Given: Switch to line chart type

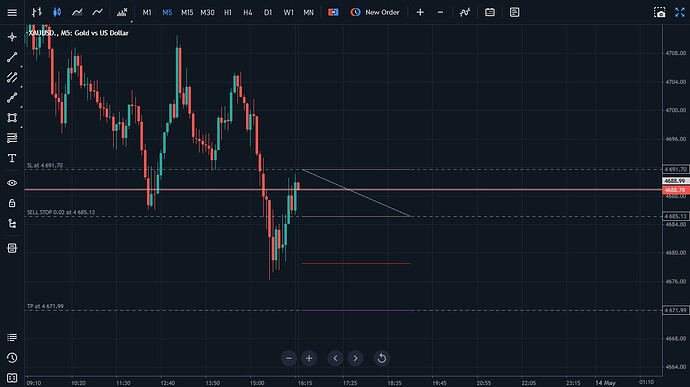Looking at the screenshot, I should click(x=97, y=12).
